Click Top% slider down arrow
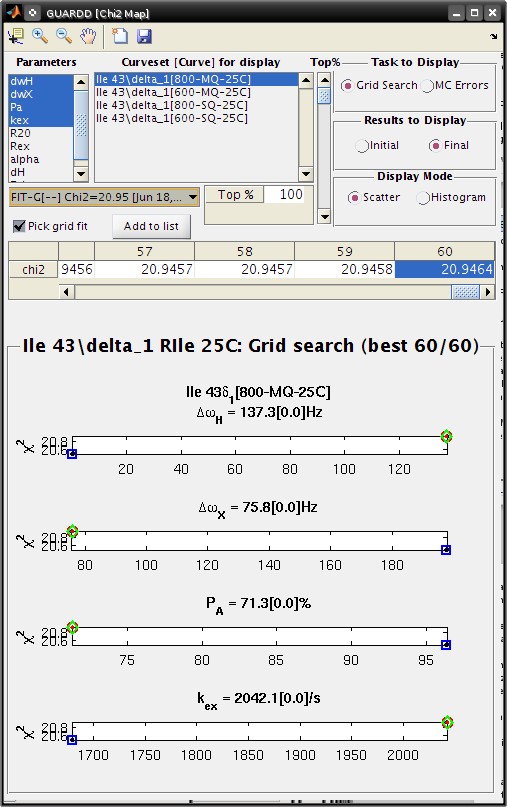The image size is (507, 807). pyautogui.click(x=324, y=217)
